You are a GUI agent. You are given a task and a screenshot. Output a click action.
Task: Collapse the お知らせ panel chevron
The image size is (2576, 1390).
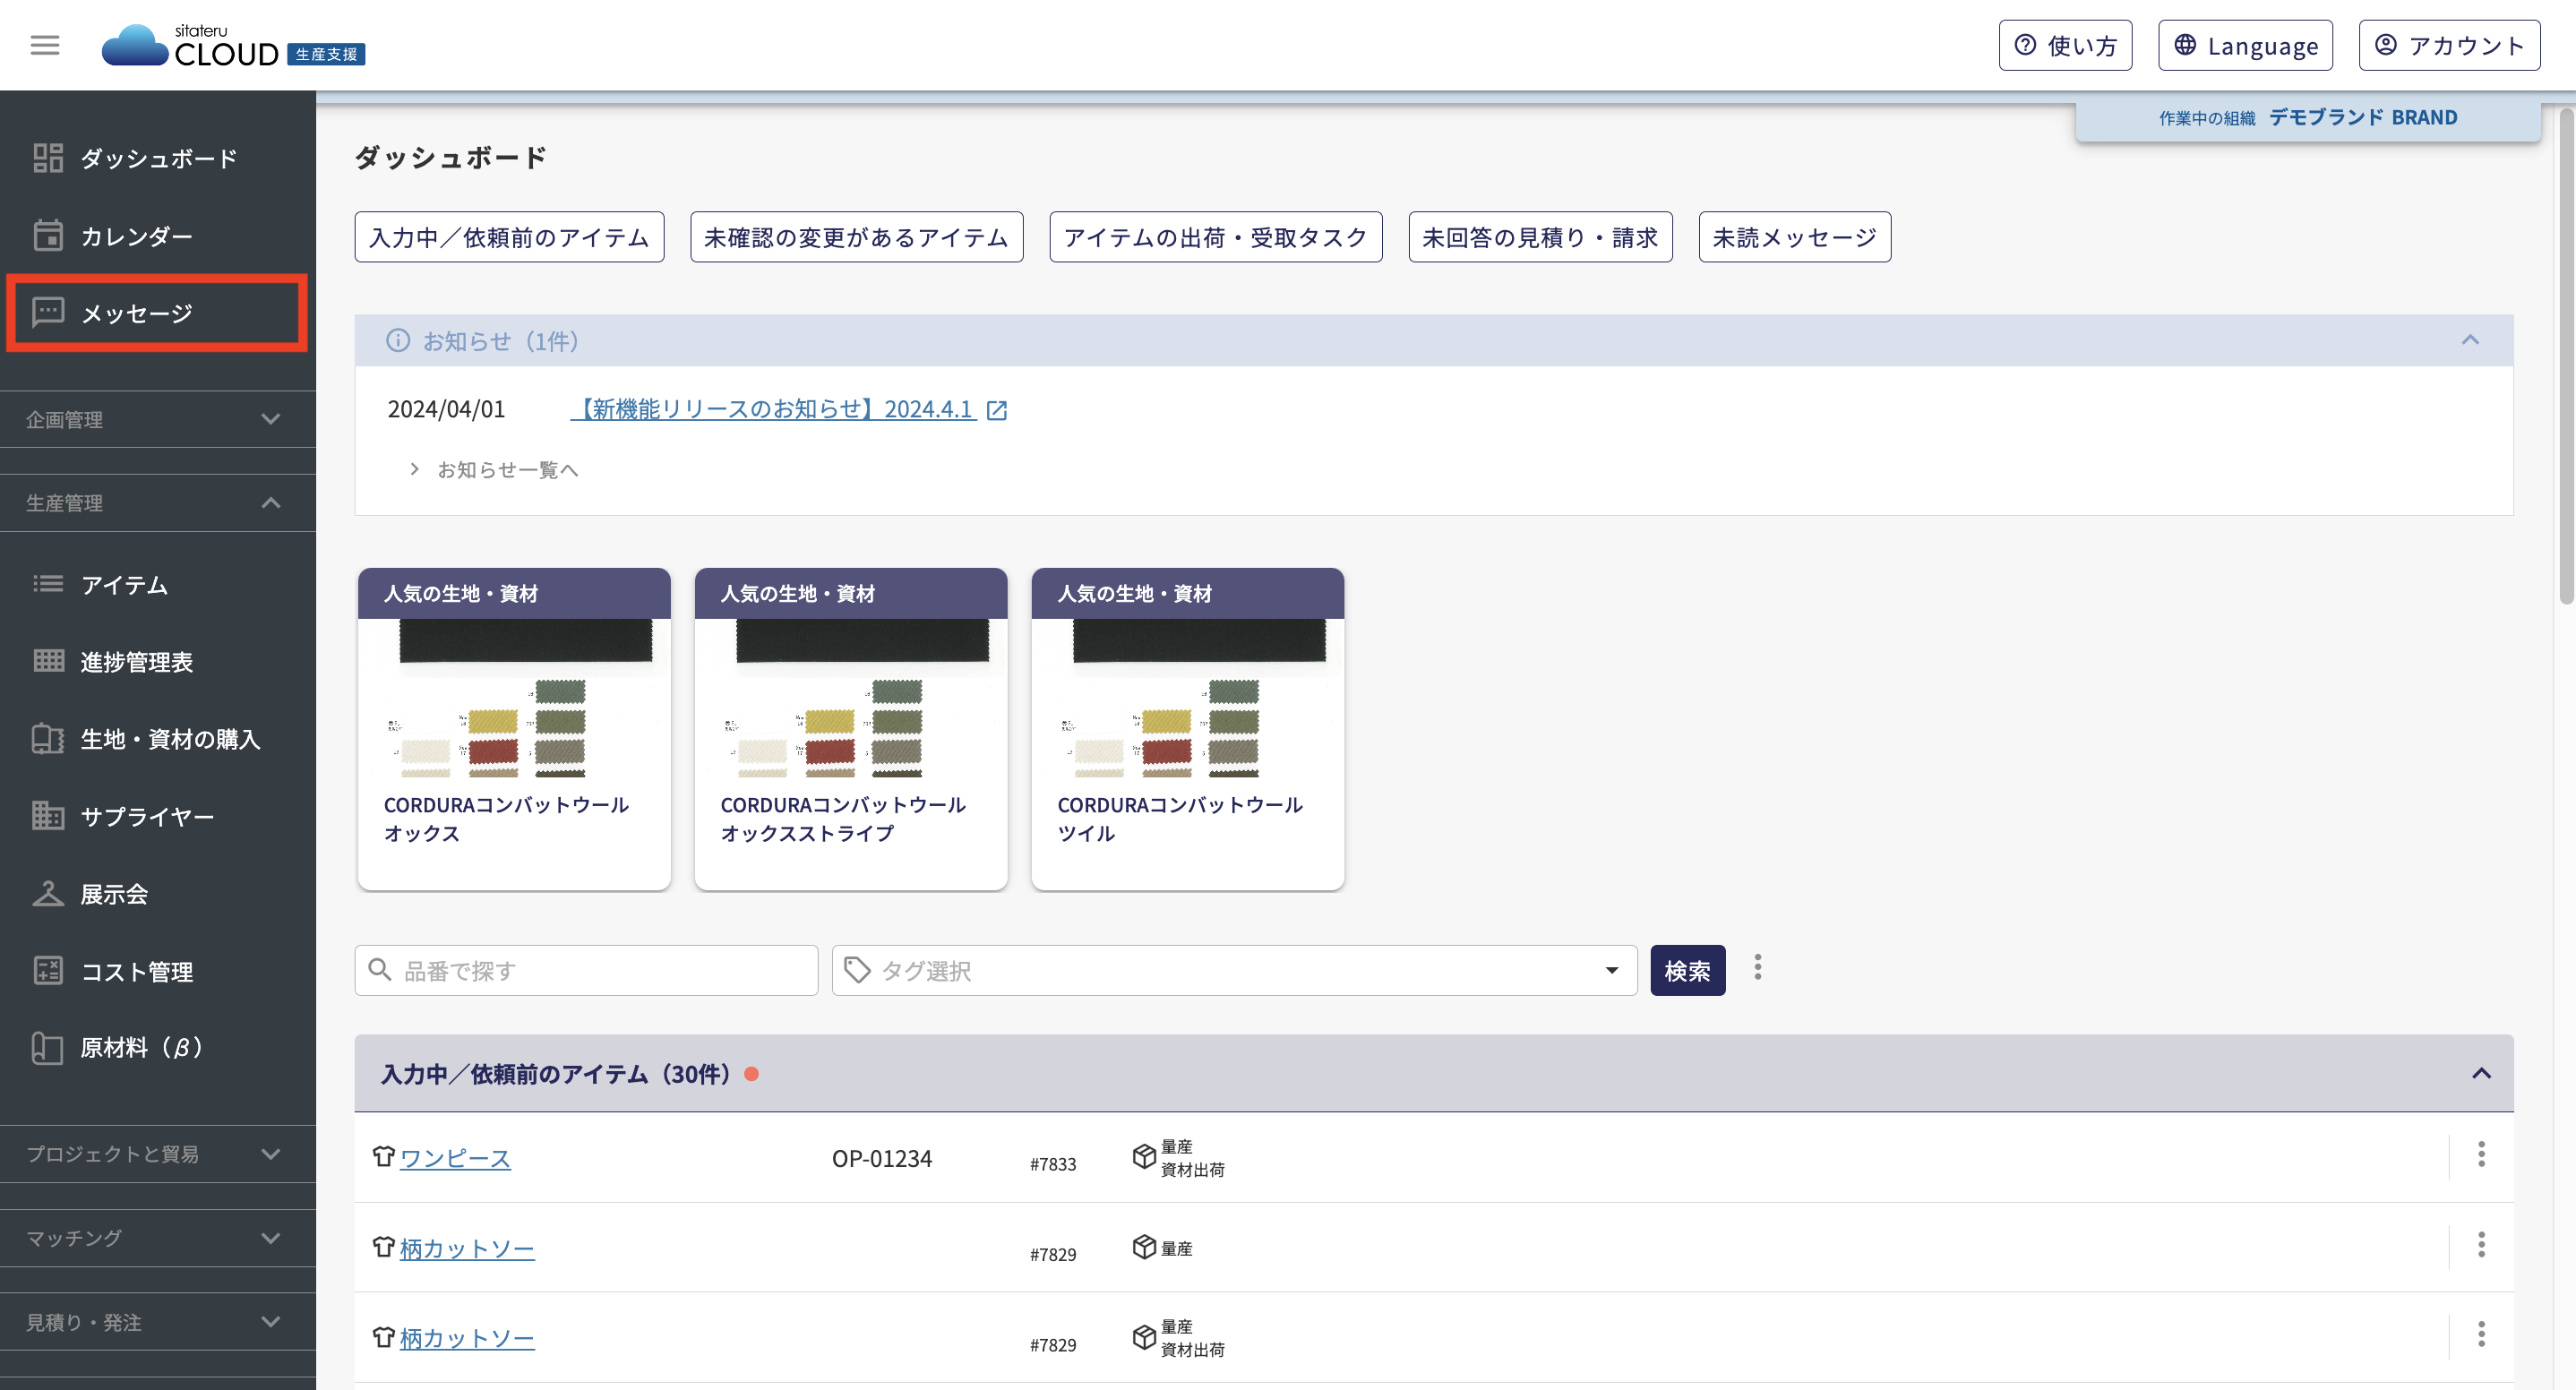[2470, 340]
